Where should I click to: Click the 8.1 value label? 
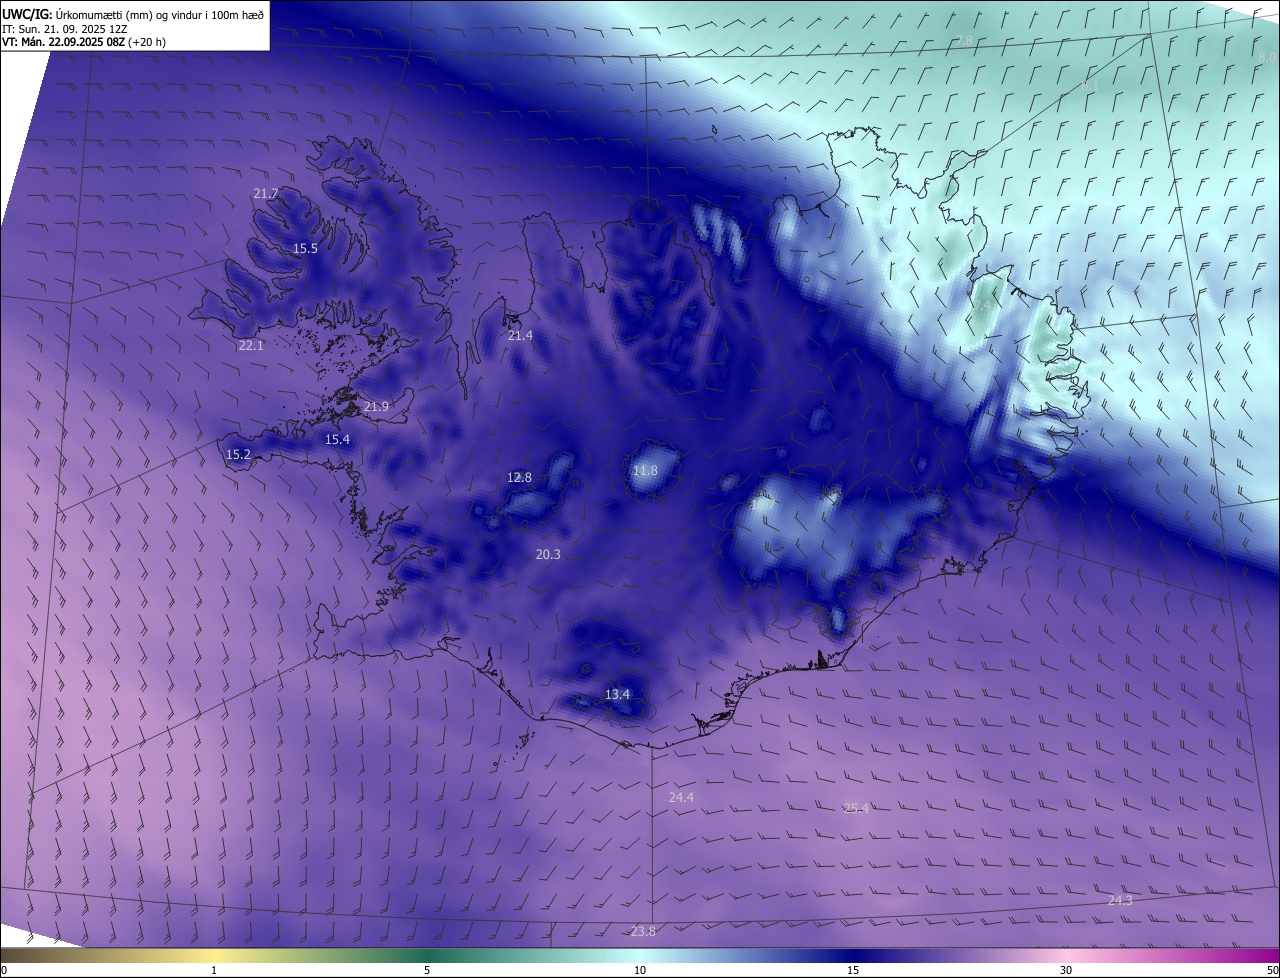(1090, 86)
